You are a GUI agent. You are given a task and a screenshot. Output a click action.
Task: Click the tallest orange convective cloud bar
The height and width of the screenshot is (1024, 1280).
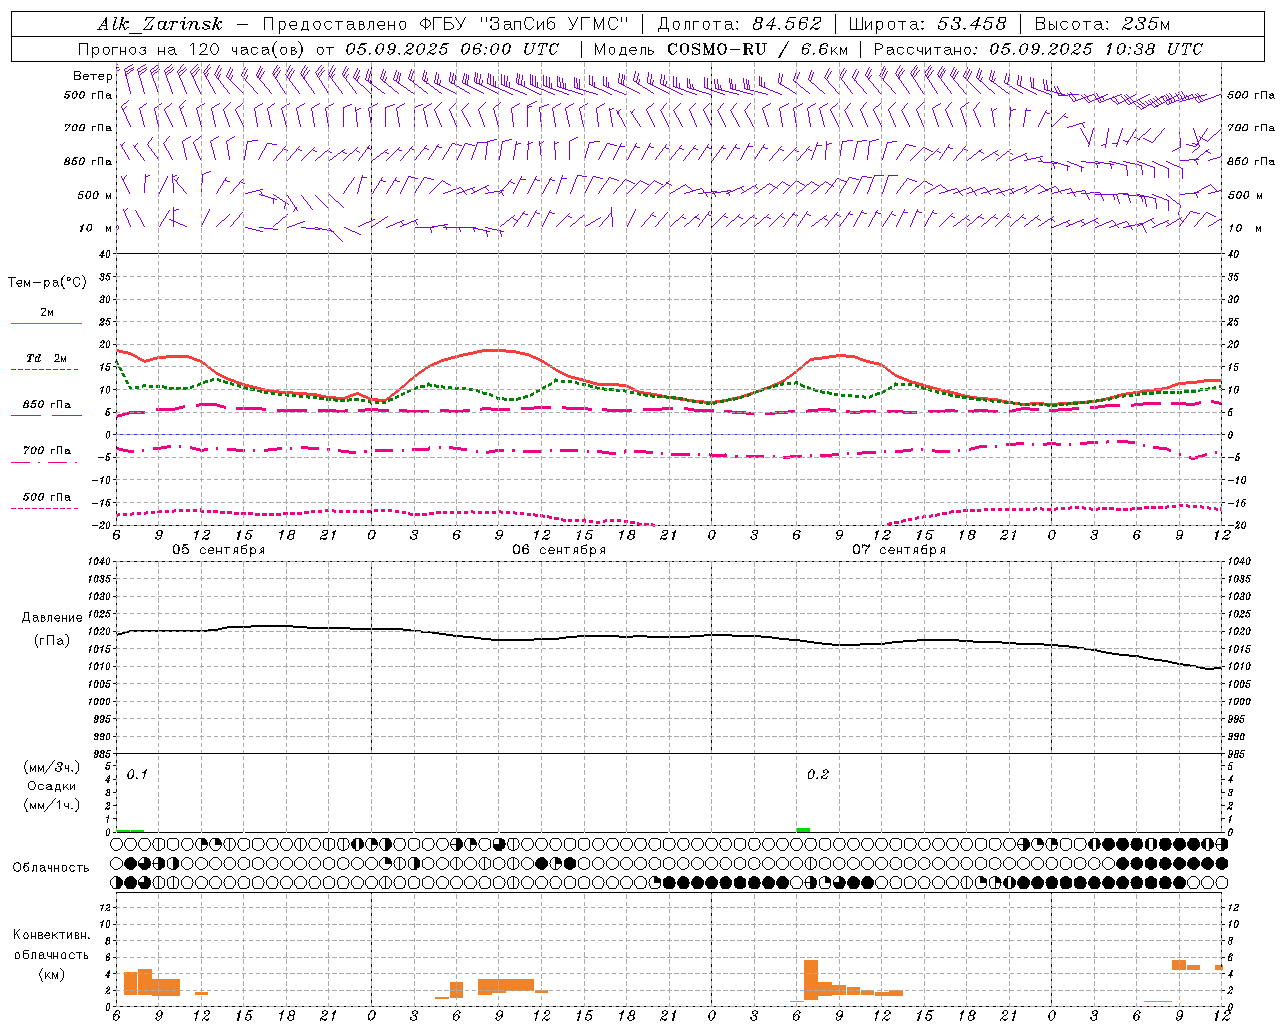(x=811, y=980)
